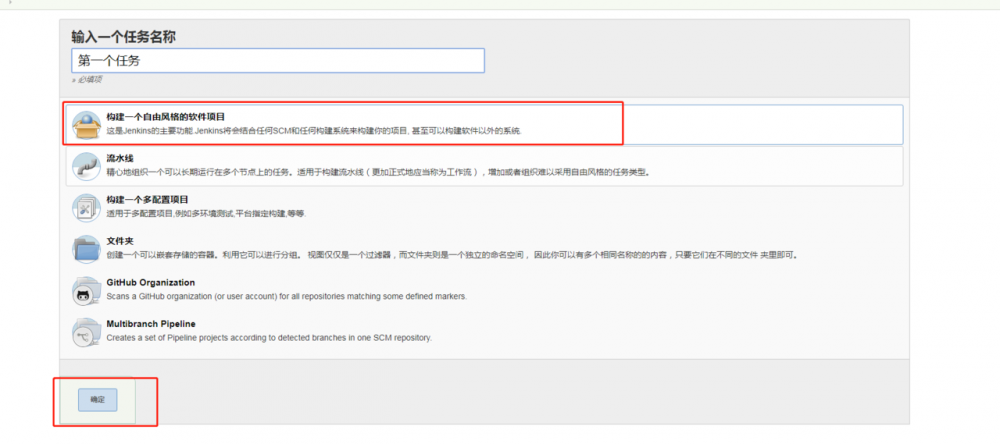This screenshot has height=444, width=1000.
Task: Pick the 构建一个多配置项目 title
Action: [x=147, y=200]
